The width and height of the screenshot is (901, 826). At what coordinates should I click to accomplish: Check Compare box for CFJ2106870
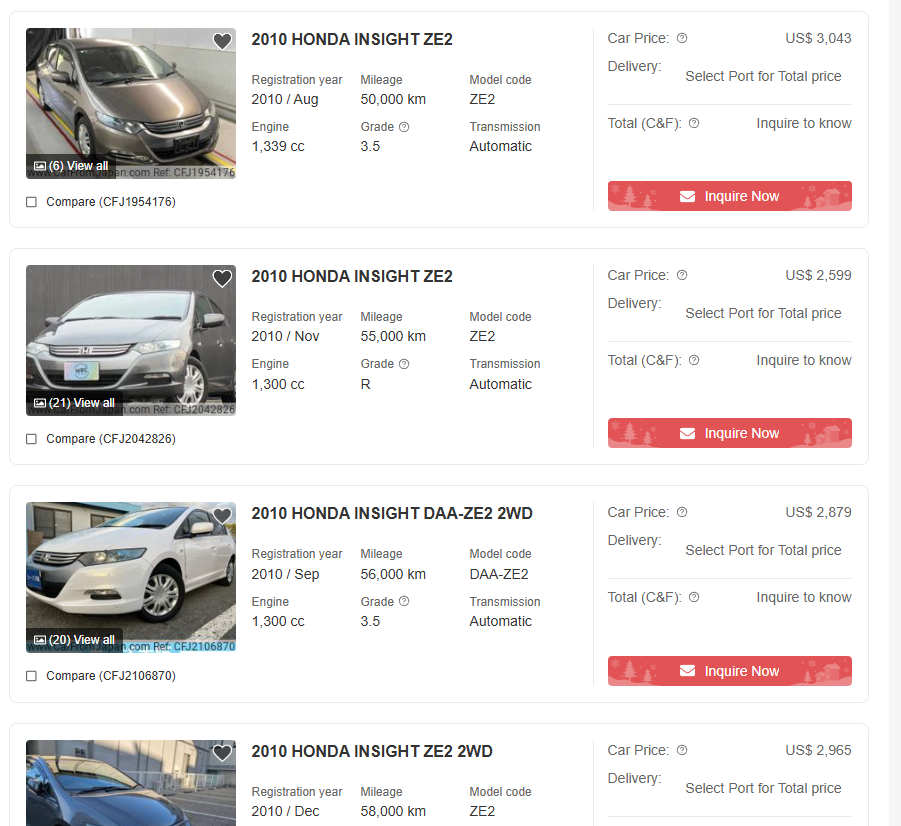coord(32,676)
